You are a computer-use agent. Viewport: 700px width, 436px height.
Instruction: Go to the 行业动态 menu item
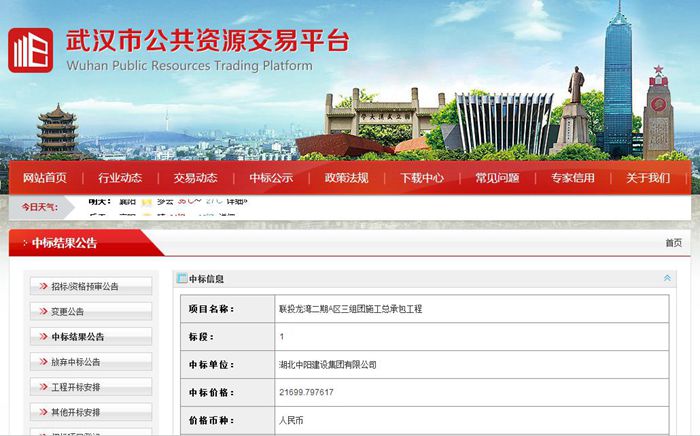118,178
